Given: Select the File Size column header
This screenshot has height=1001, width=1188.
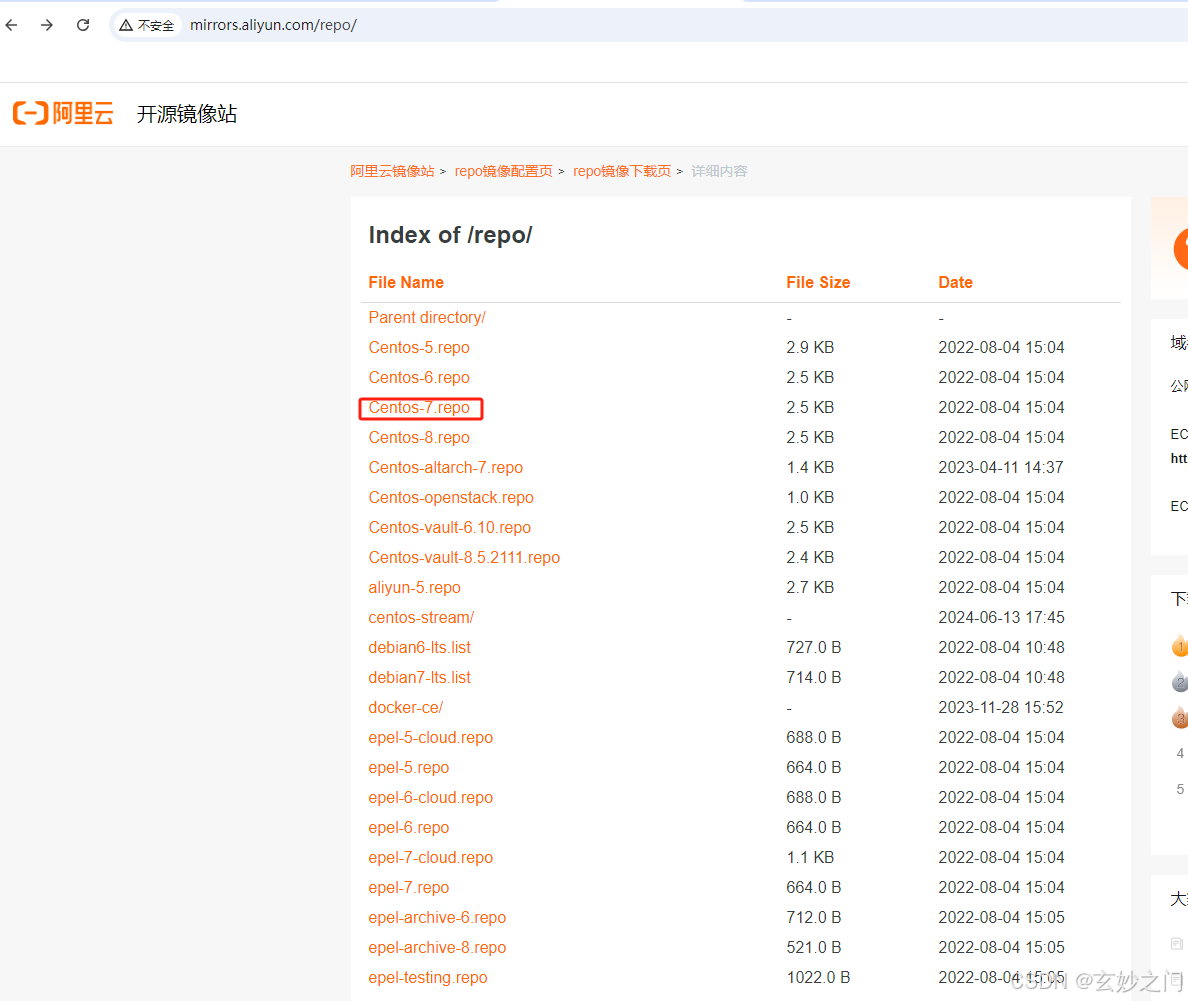Looking at the screenshot, I should 818,283.
